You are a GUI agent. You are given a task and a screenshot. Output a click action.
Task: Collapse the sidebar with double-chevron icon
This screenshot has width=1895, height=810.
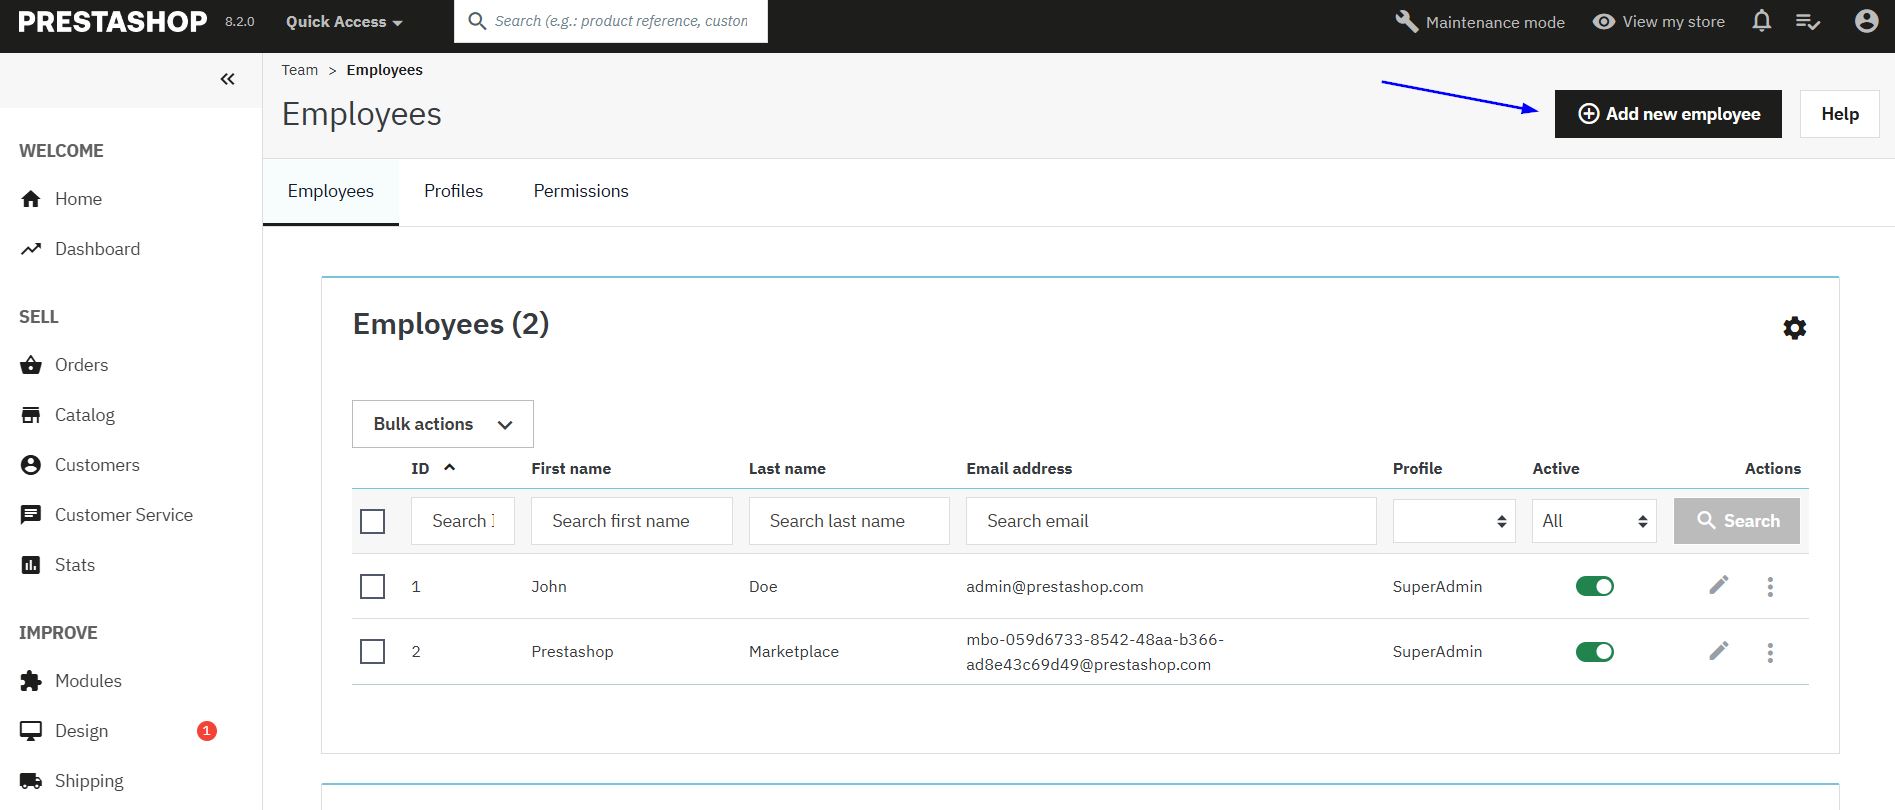tap(228, 79)
